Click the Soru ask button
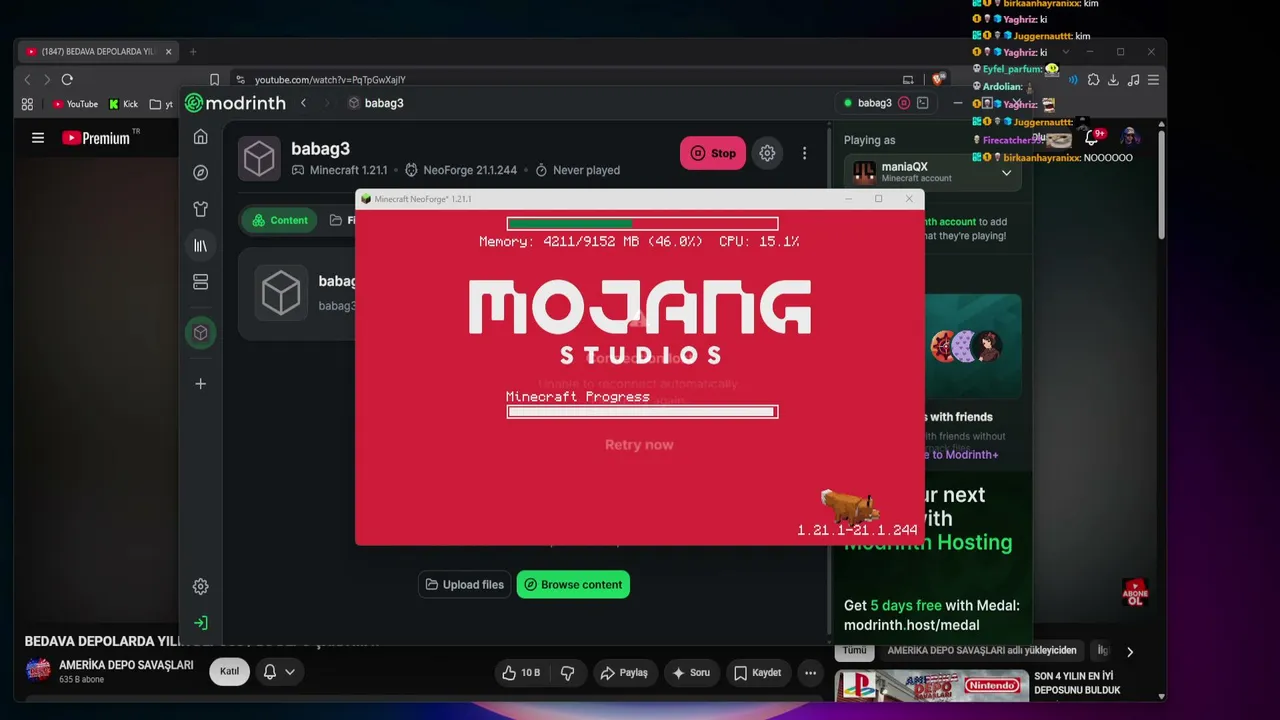 (x=691, y=673)
